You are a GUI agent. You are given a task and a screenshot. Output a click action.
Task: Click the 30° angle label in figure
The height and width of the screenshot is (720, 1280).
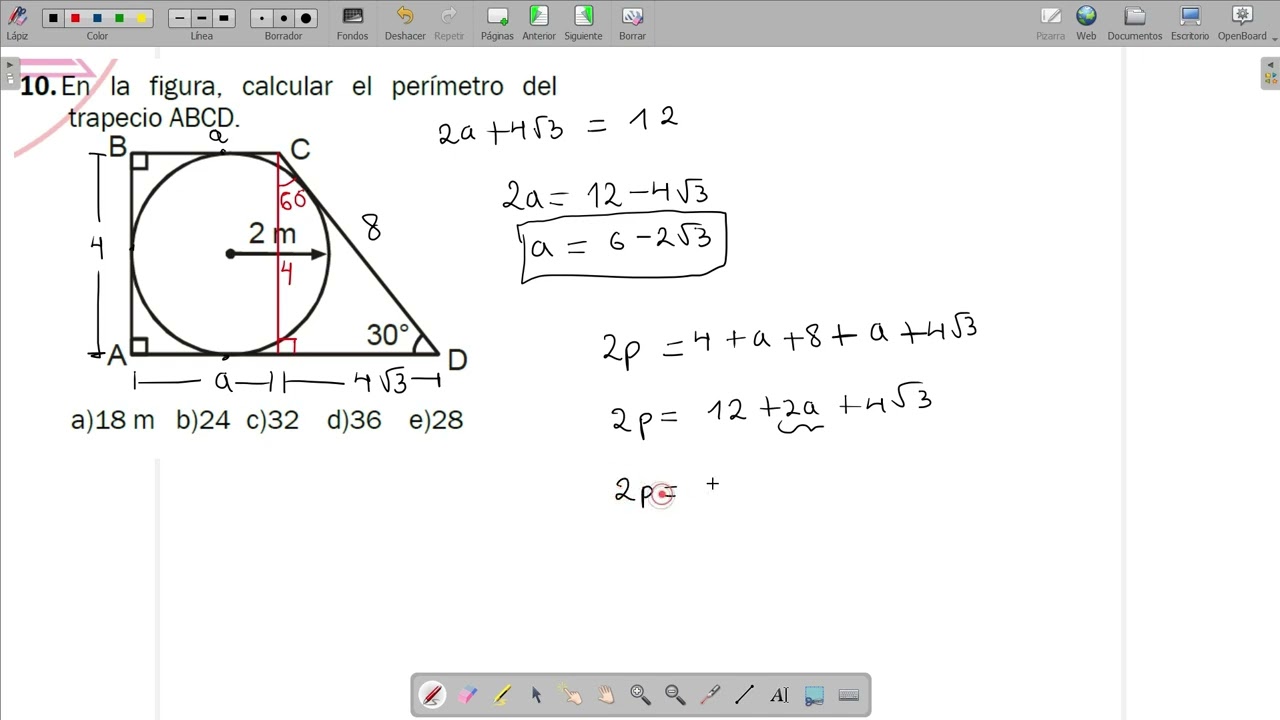coord(388,335)
